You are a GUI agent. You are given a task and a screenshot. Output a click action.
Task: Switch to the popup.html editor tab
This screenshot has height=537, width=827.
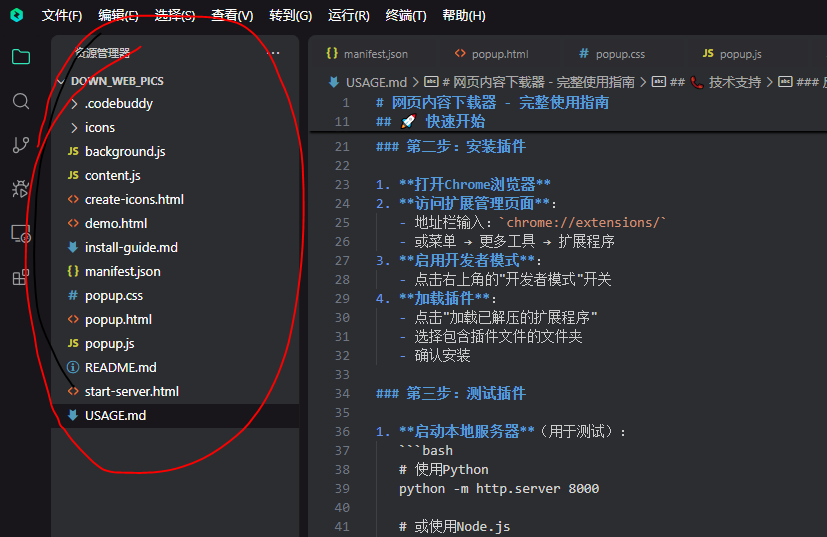(x=491, y=54)
